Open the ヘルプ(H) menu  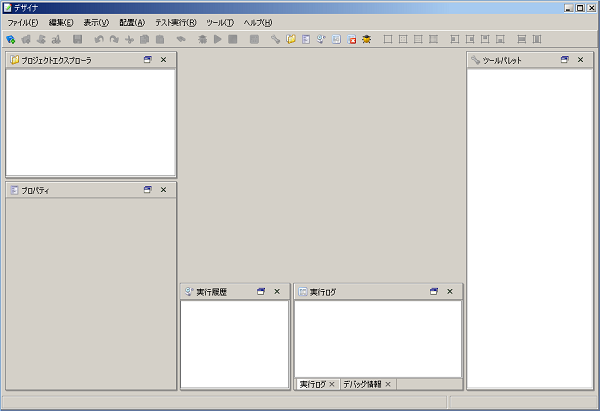pyautogui.click(x=258, y=22)
